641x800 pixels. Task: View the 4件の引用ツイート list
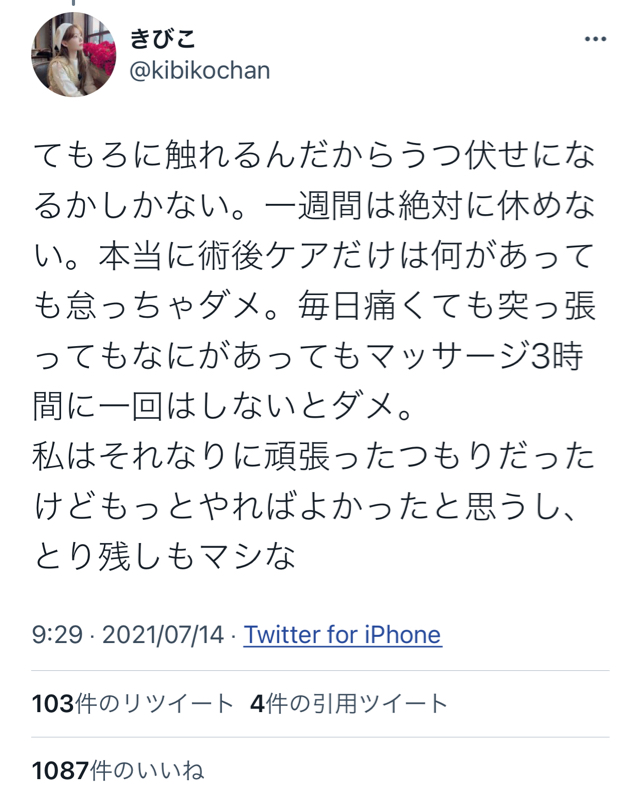349,704
